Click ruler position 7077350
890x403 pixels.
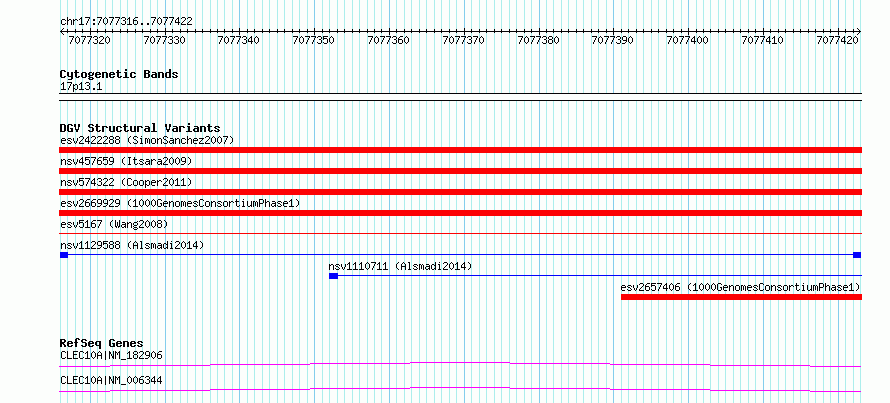[314, 40]
